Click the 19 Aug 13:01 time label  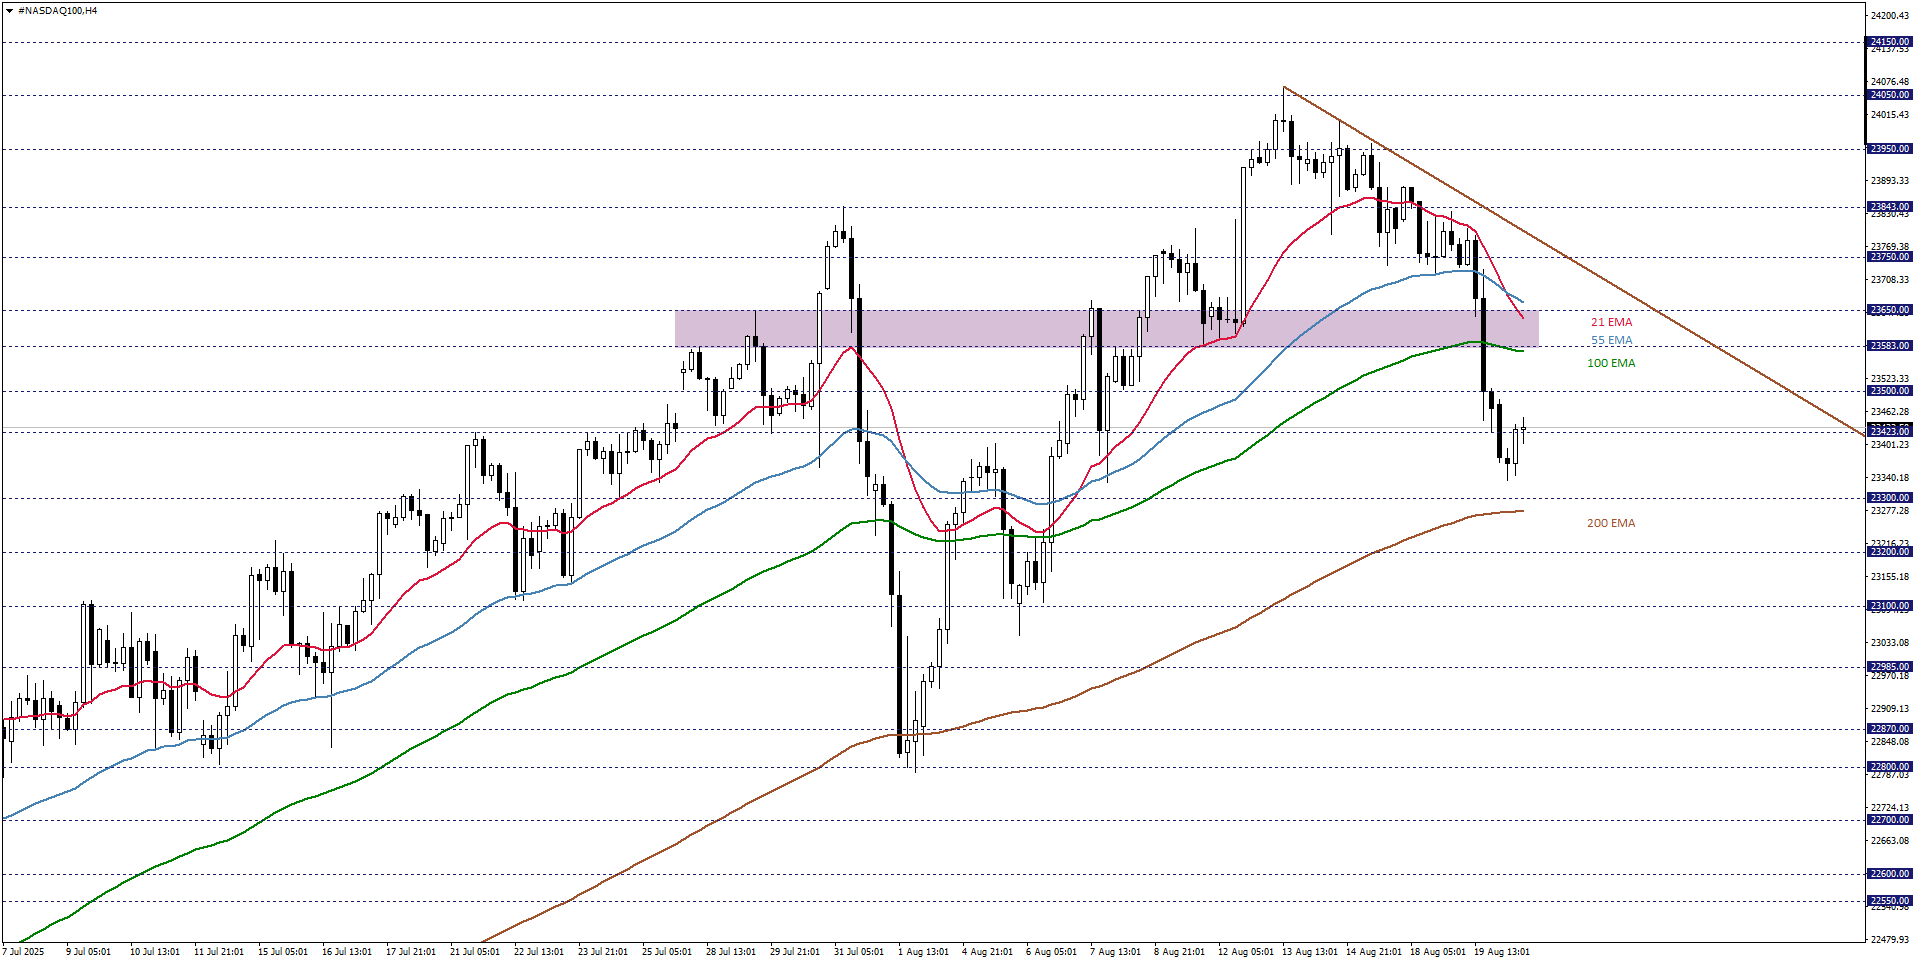tap(1501, 952)
